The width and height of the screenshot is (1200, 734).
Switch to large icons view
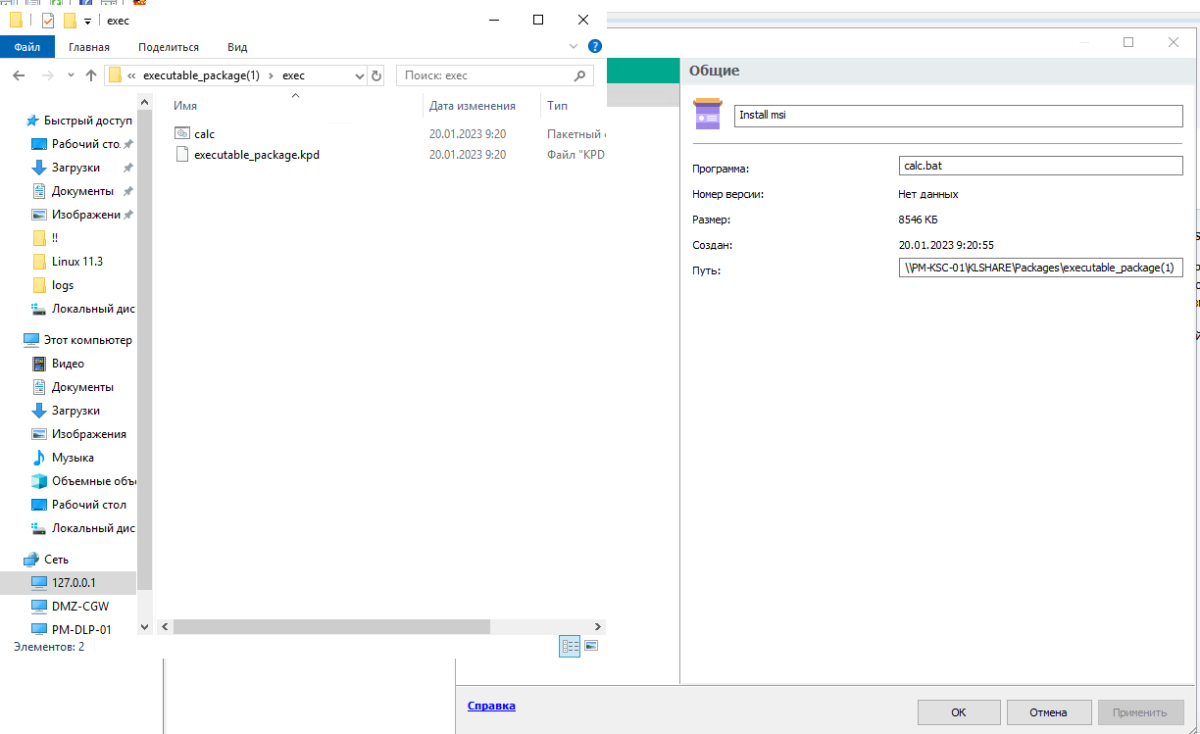591,647
